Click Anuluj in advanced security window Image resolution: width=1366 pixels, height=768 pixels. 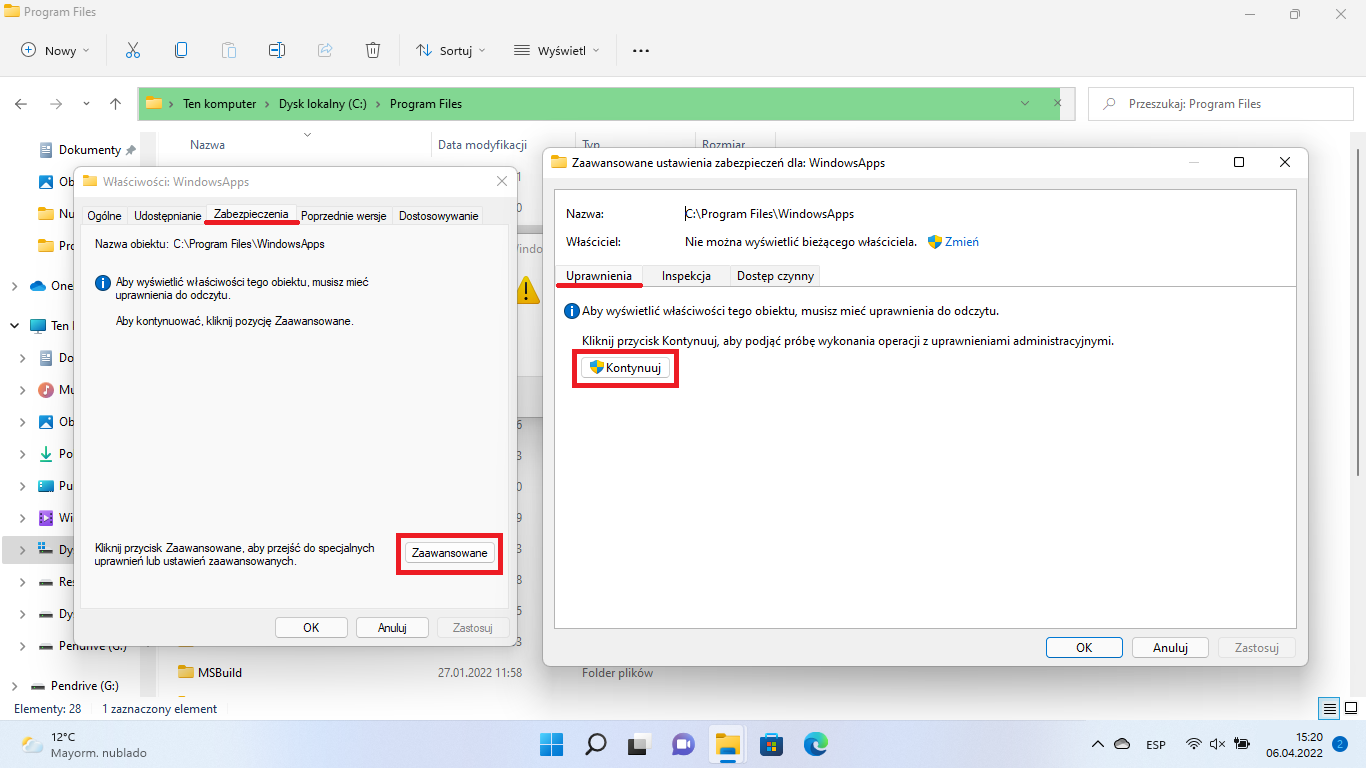click(x=1170, y=648)
